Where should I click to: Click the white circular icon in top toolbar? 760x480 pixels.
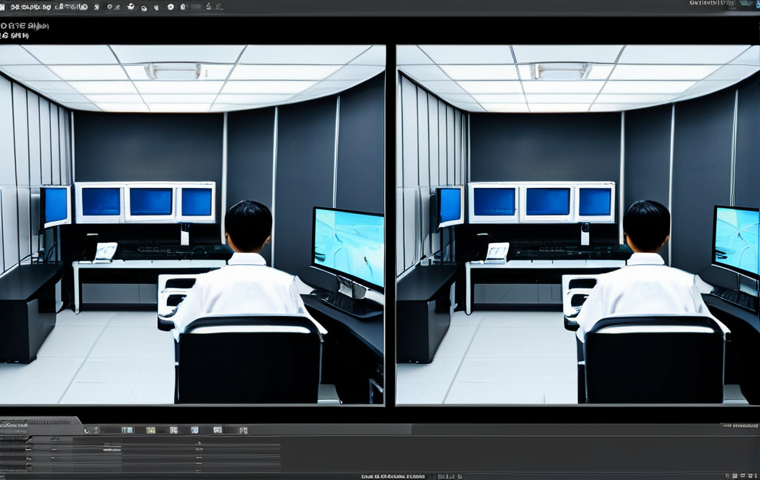pyautogui.click(x=171, y=7)
